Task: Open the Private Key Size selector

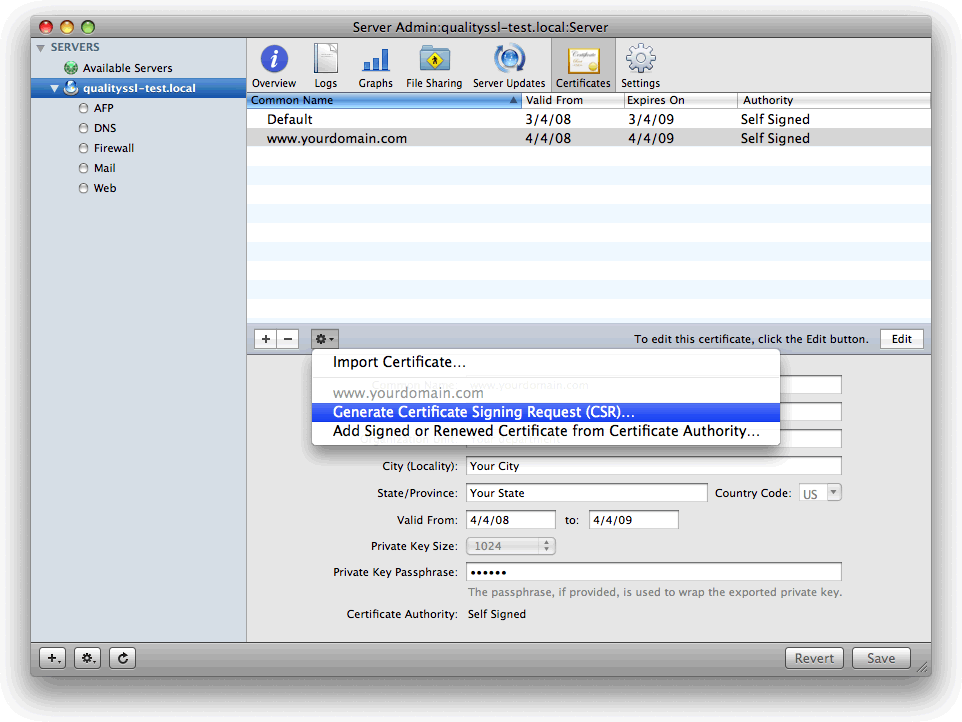Action: (x=511, y=546)
